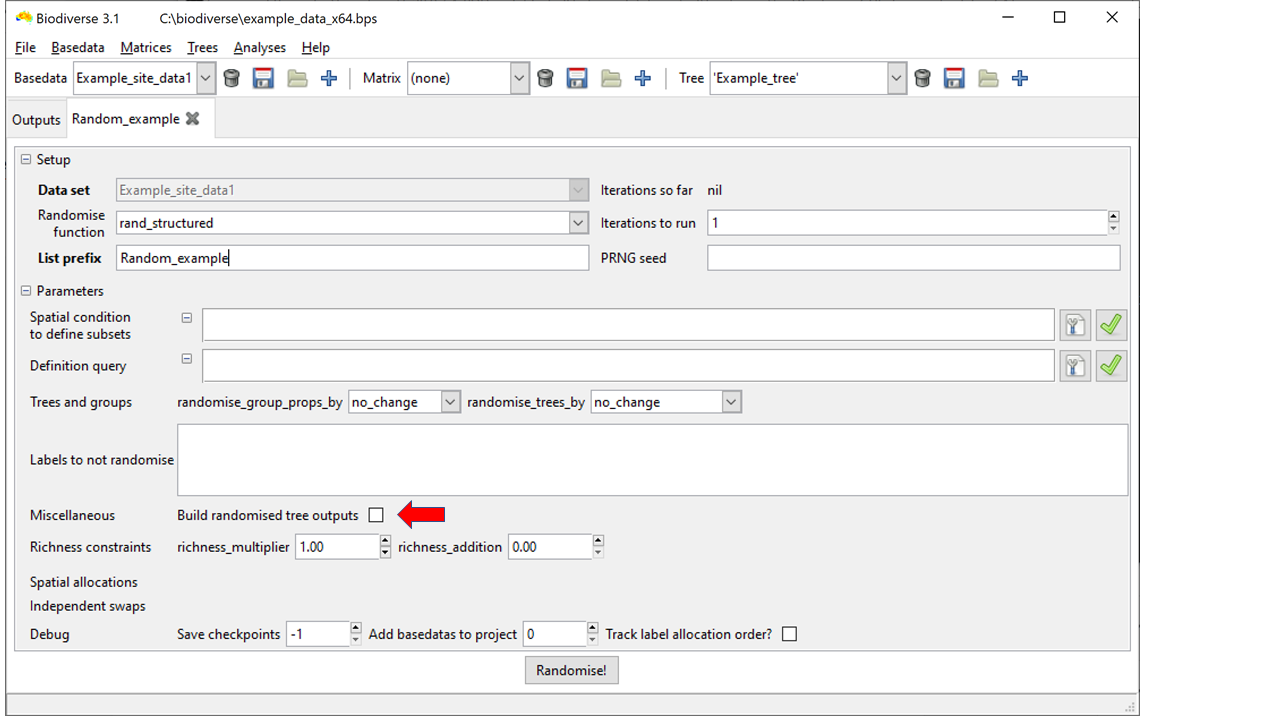Open the spatial condition builder icon

click(x=1075, y=324)
